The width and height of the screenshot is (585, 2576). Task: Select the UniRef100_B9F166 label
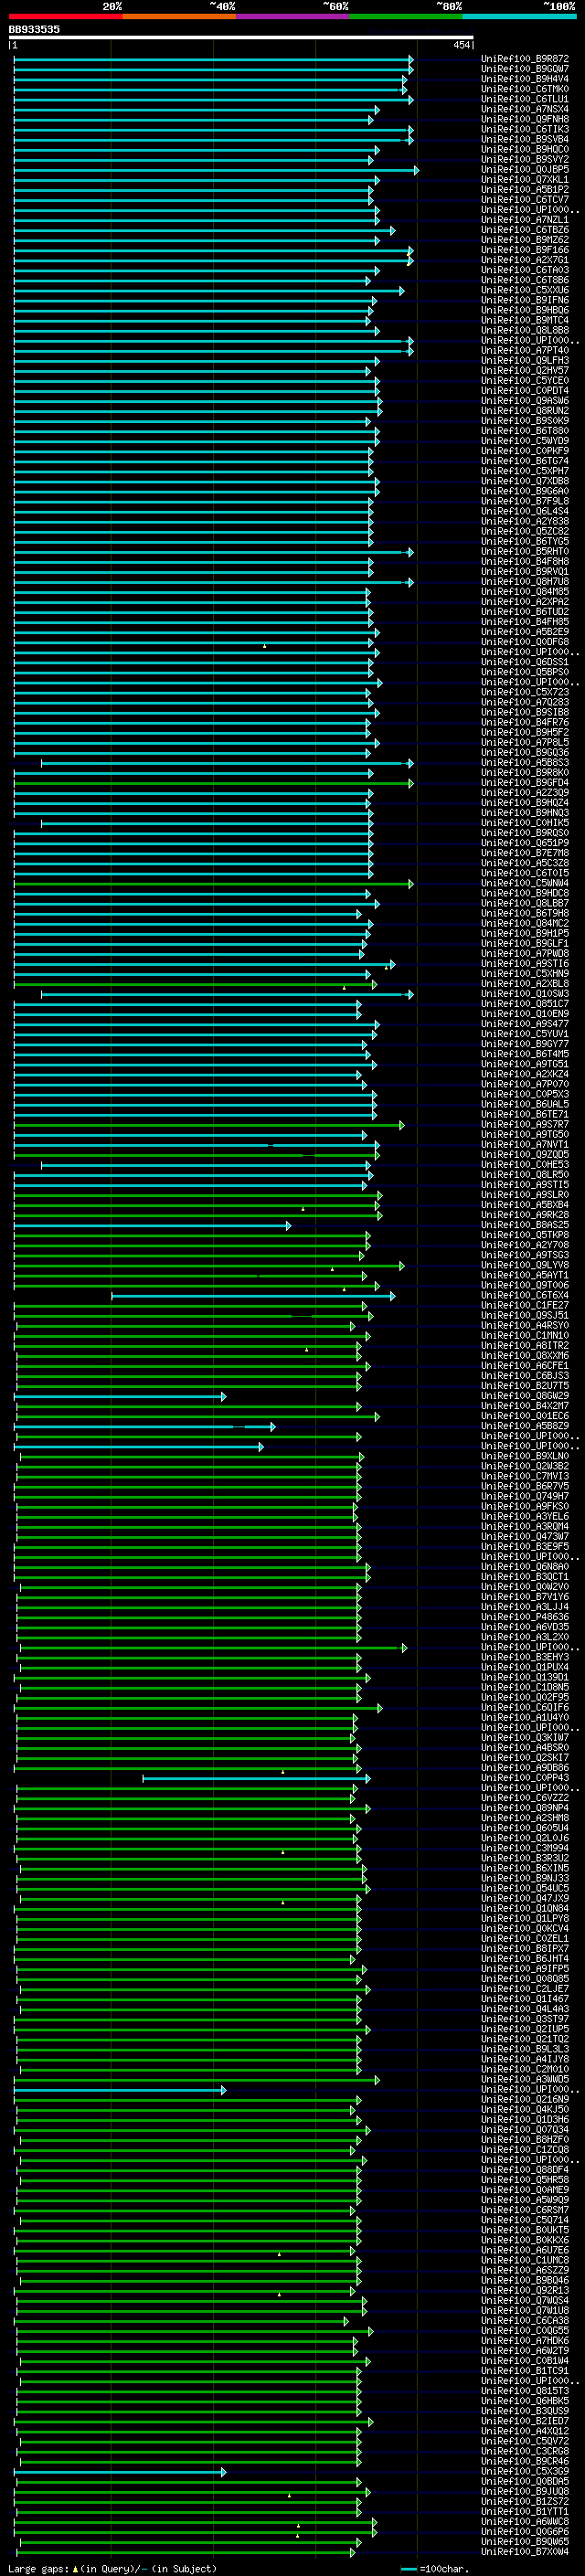(x=525, y=250)
